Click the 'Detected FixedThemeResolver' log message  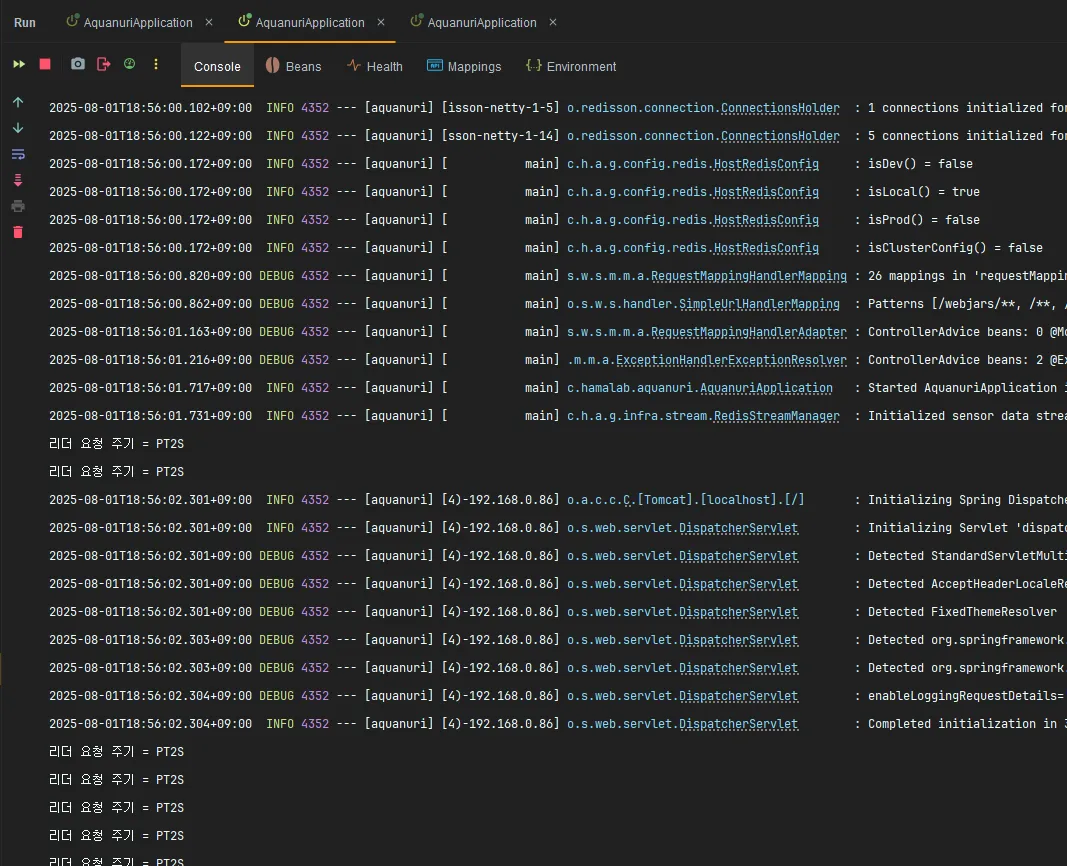tap(962, 612)
